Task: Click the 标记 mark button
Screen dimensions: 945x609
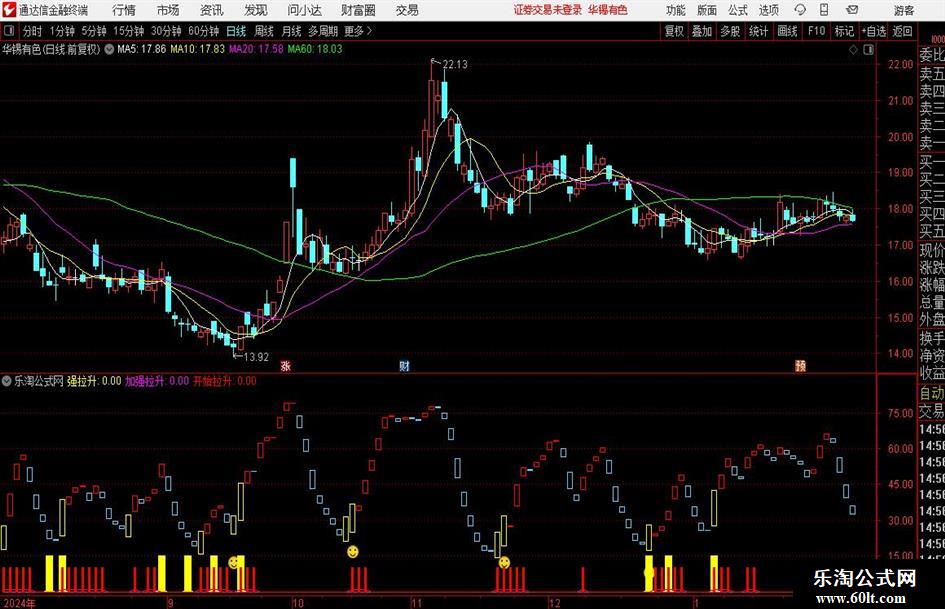Action: (x=844, y=31)
